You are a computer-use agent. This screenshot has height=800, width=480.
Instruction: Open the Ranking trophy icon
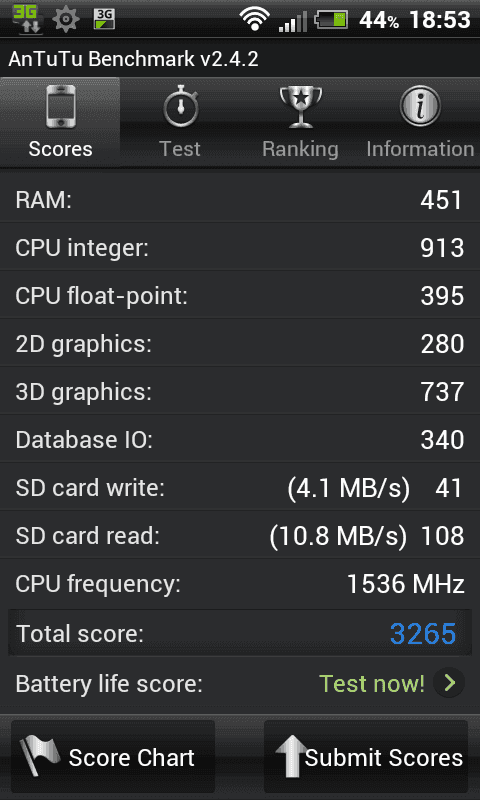[x=300, y=107]
